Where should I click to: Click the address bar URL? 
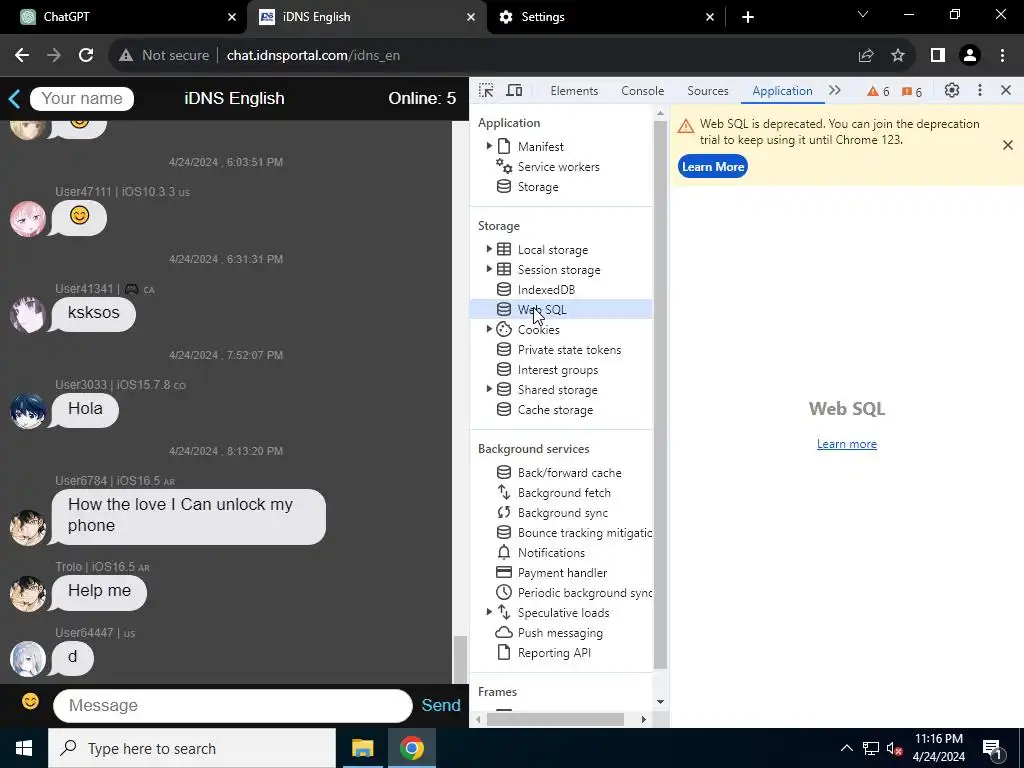[x=313, y=56]
